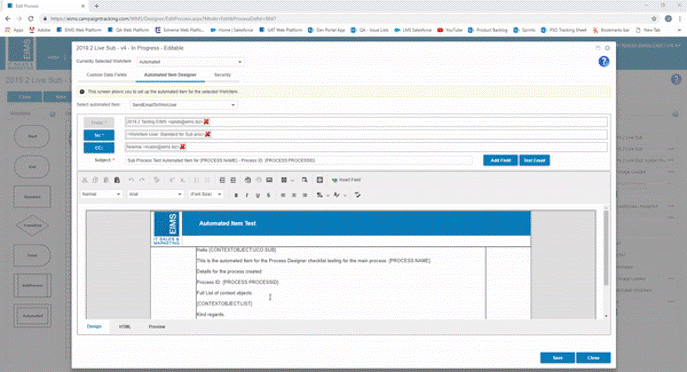
Task: Open find and replace magnifier tool
Action: pos(305,180)
